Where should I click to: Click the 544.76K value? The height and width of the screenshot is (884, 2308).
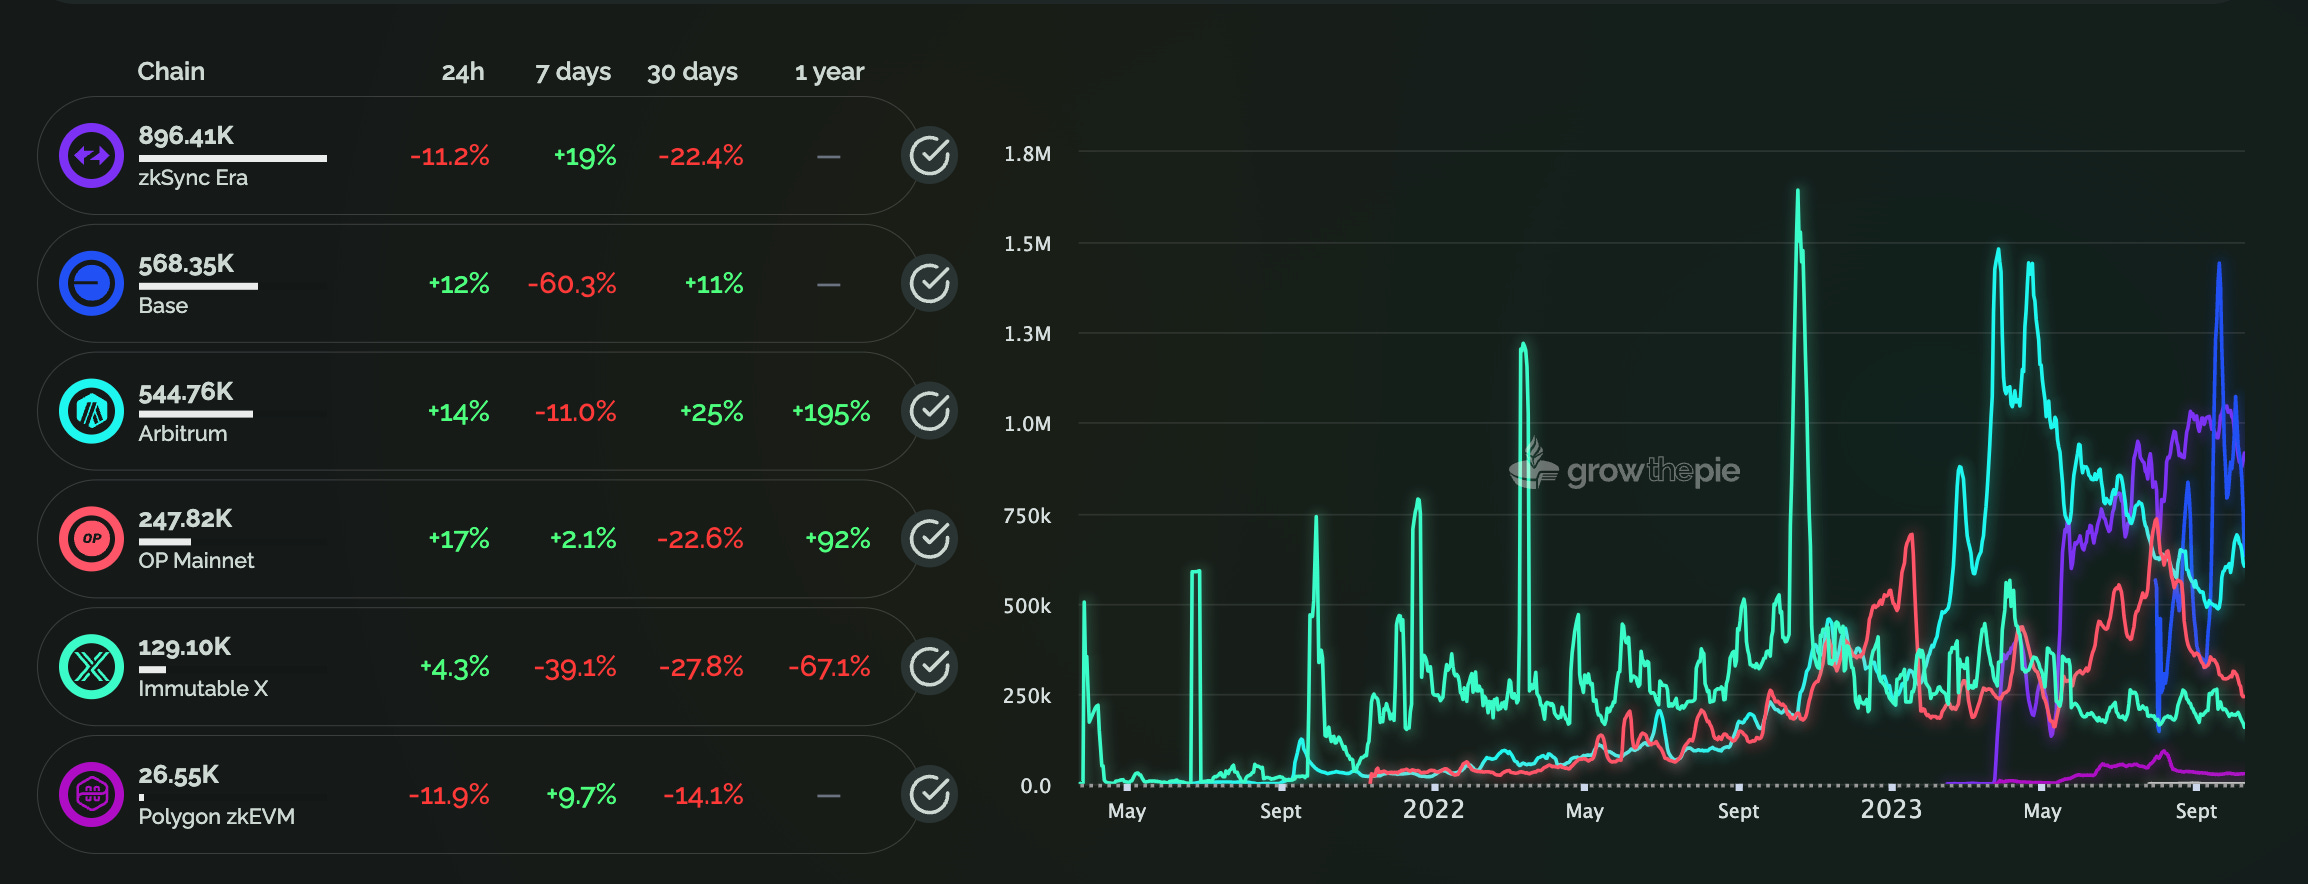pos(186,392)
